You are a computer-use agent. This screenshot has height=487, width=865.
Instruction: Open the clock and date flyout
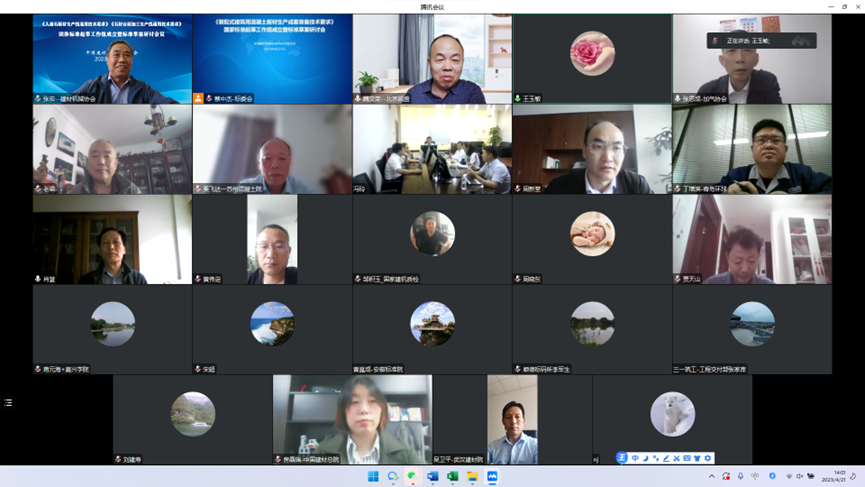837,477
